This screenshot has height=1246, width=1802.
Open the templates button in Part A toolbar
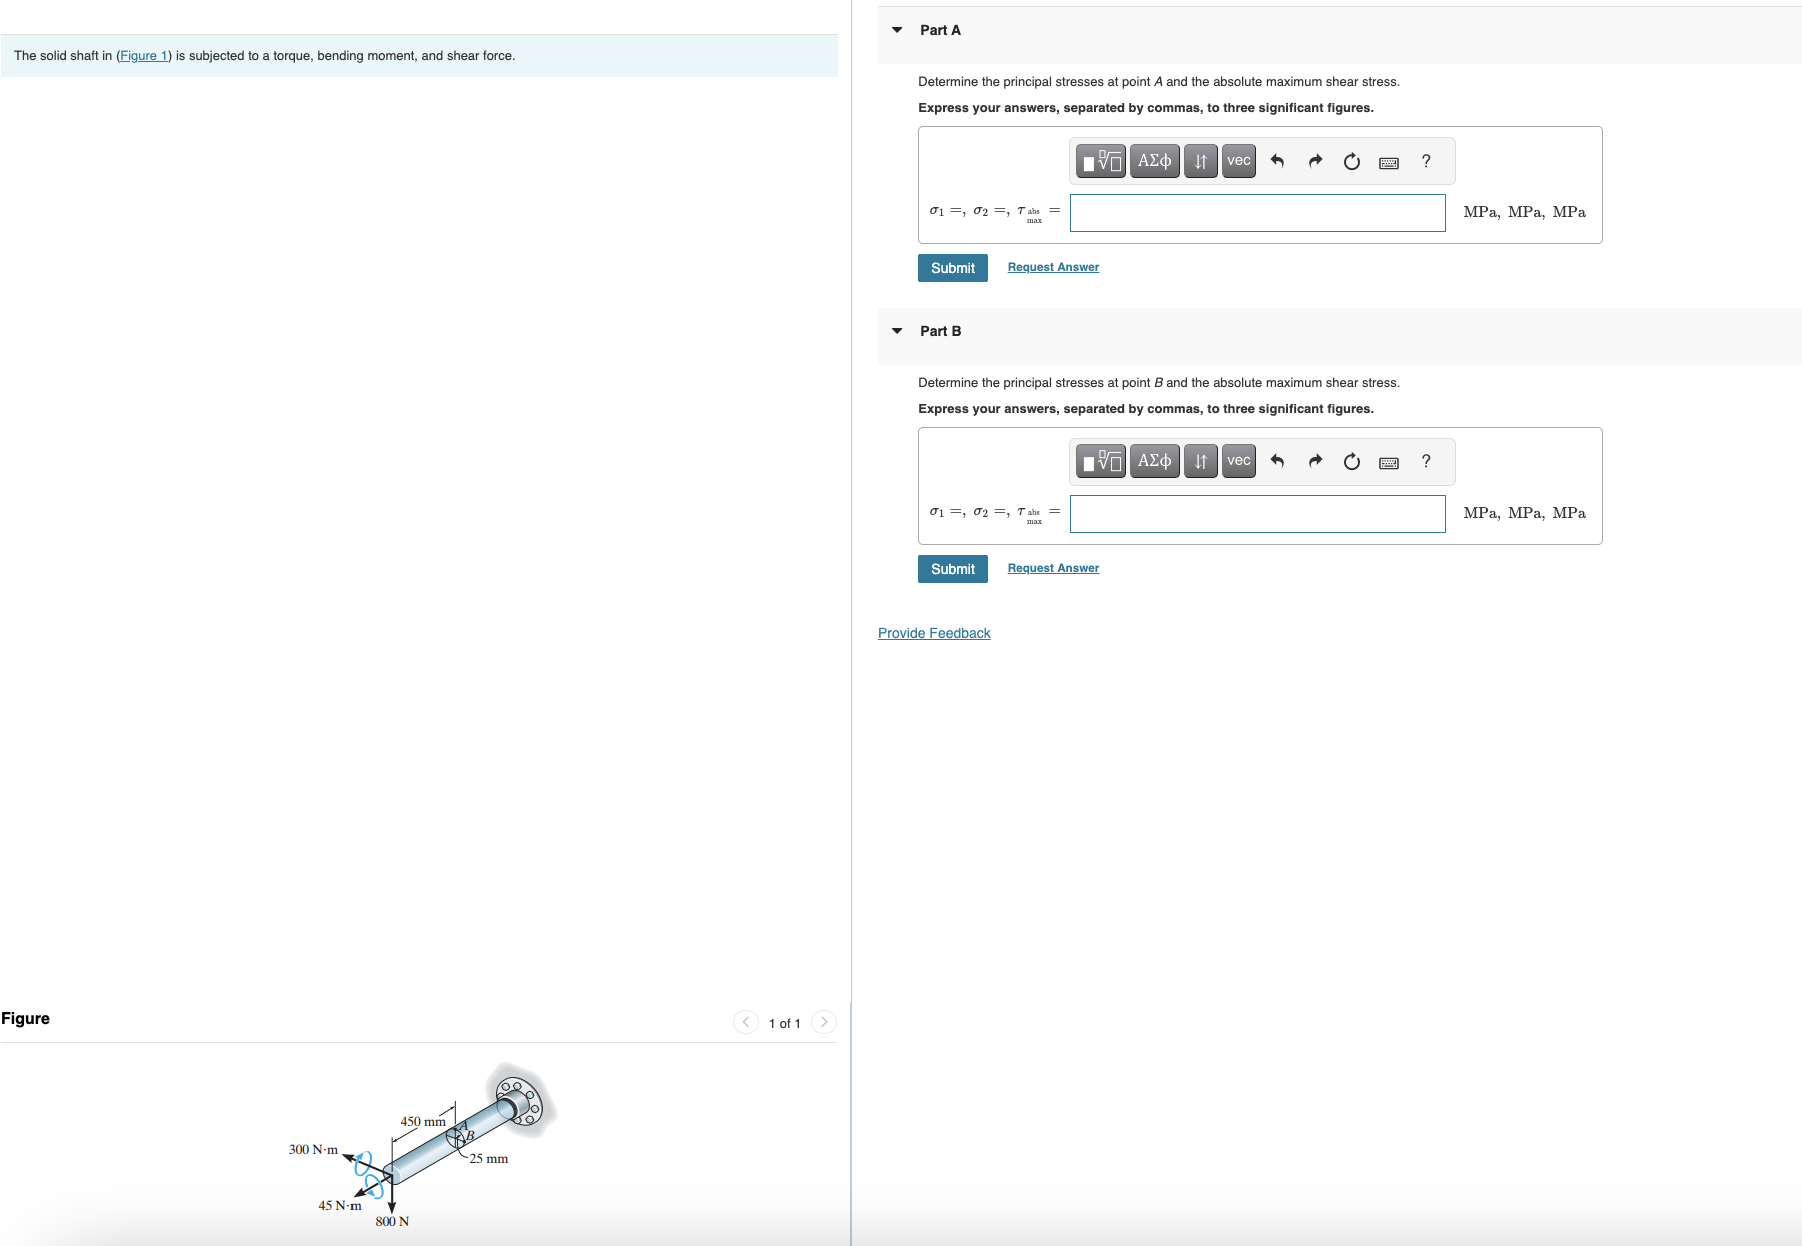(x=1101, y=161)
